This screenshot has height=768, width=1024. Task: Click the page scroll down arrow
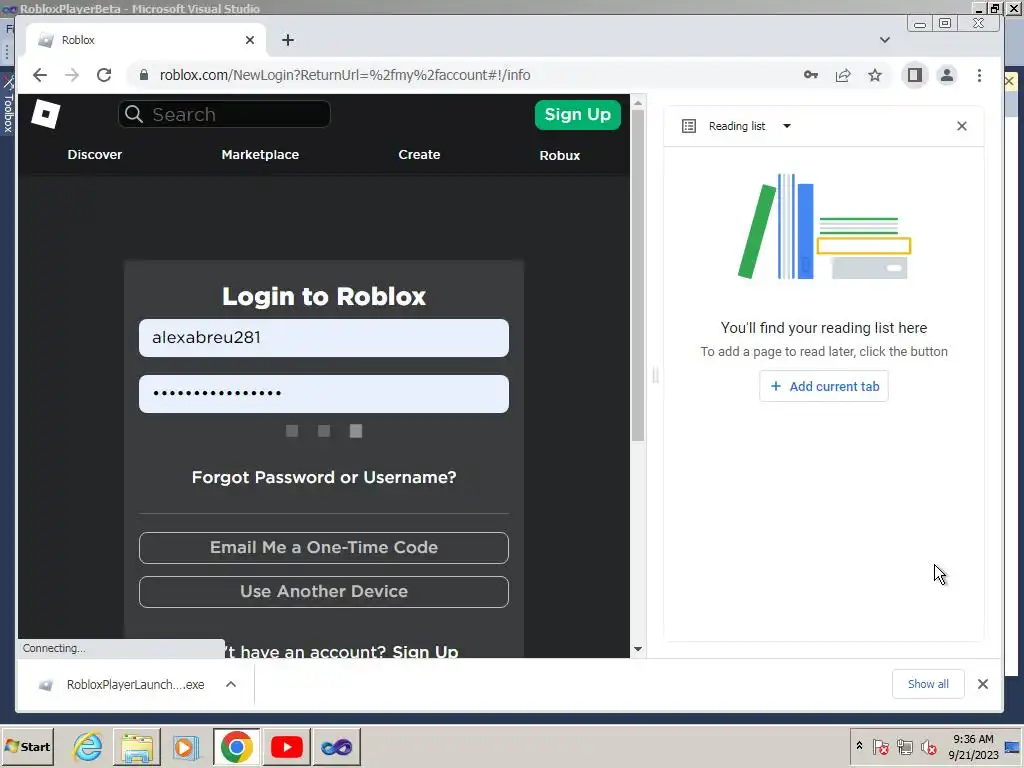(x=638, y=649)
